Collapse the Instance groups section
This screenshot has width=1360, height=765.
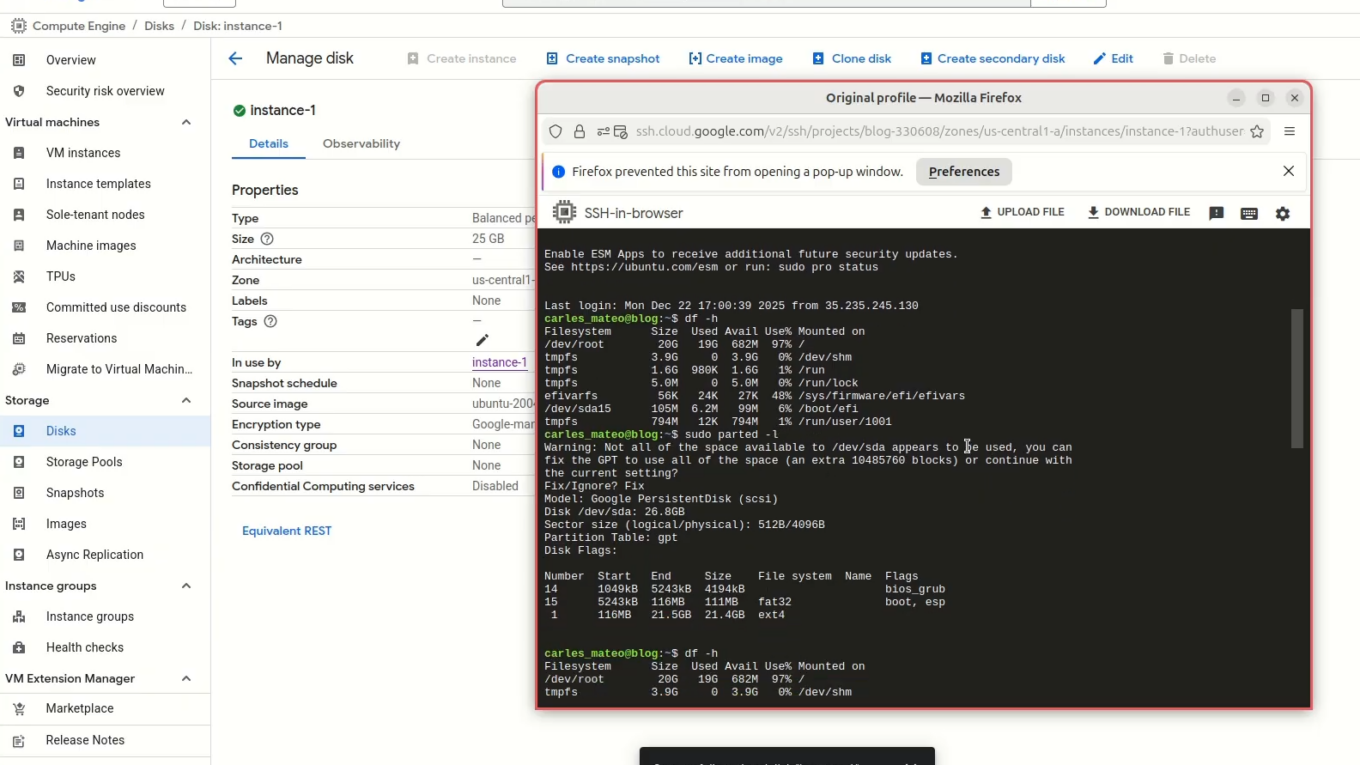tap(186, 586)
